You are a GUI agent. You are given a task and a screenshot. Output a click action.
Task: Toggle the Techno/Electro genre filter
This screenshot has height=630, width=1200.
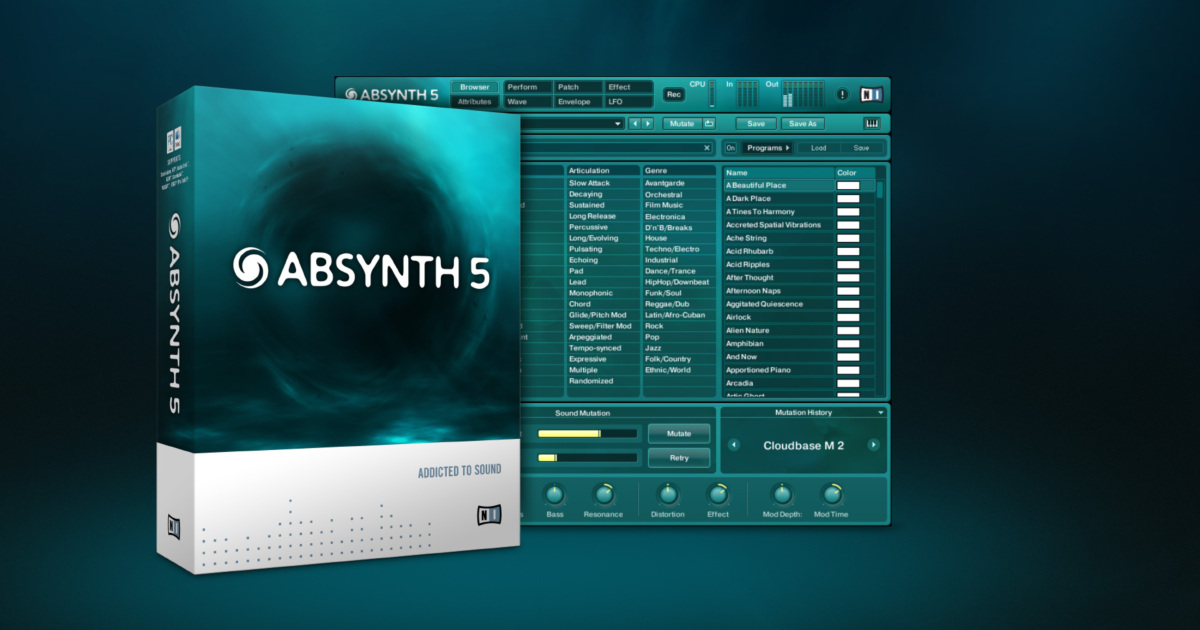click(679, 249)
